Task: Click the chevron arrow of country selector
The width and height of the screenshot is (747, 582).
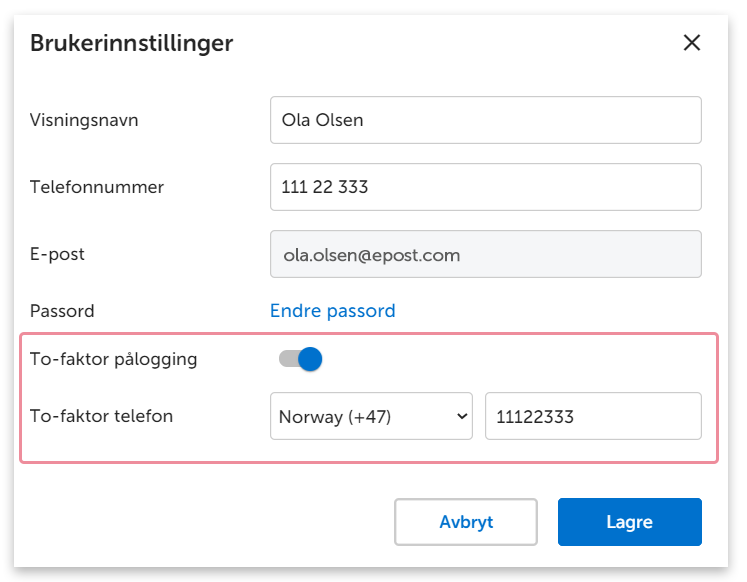Action: 463,417
